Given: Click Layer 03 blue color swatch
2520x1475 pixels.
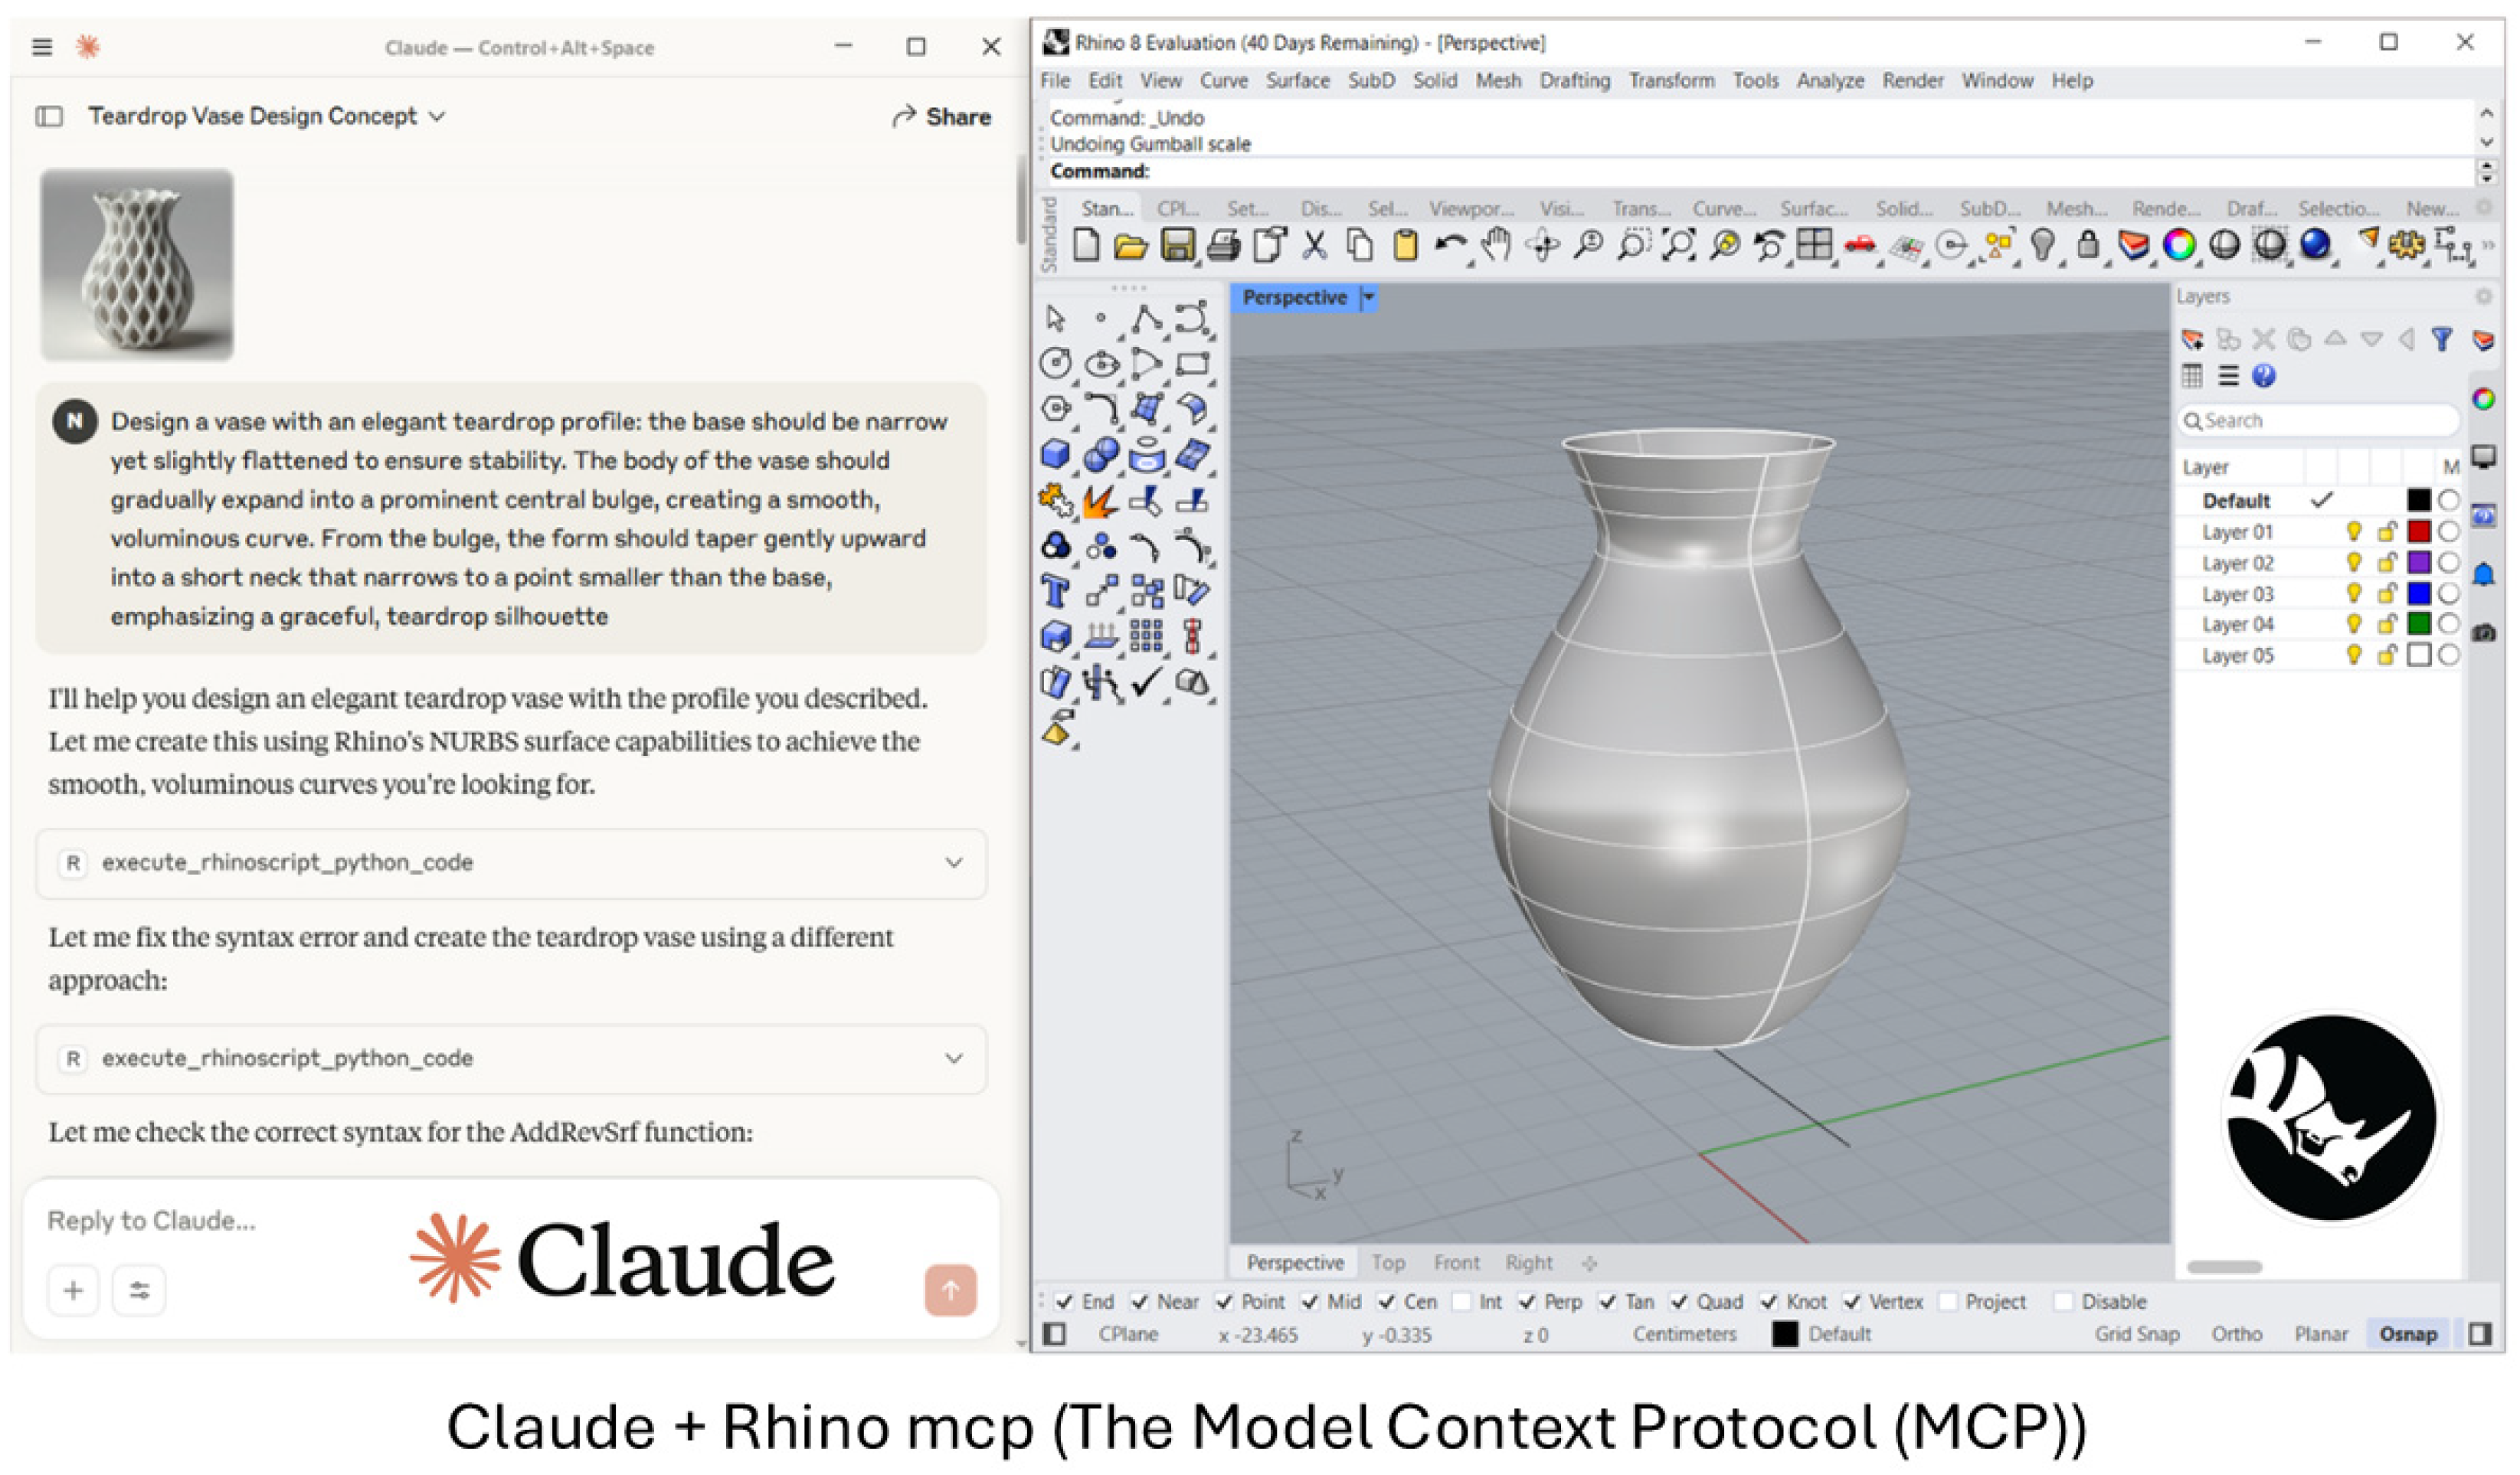Looking at the screenshot, I should tap(2418, 593).
